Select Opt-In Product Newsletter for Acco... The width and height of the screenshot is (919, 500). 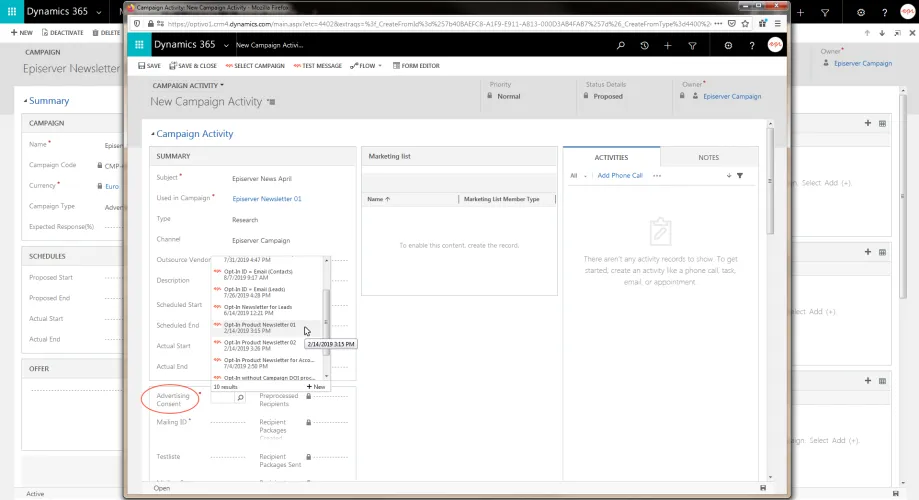click(267, 363)
